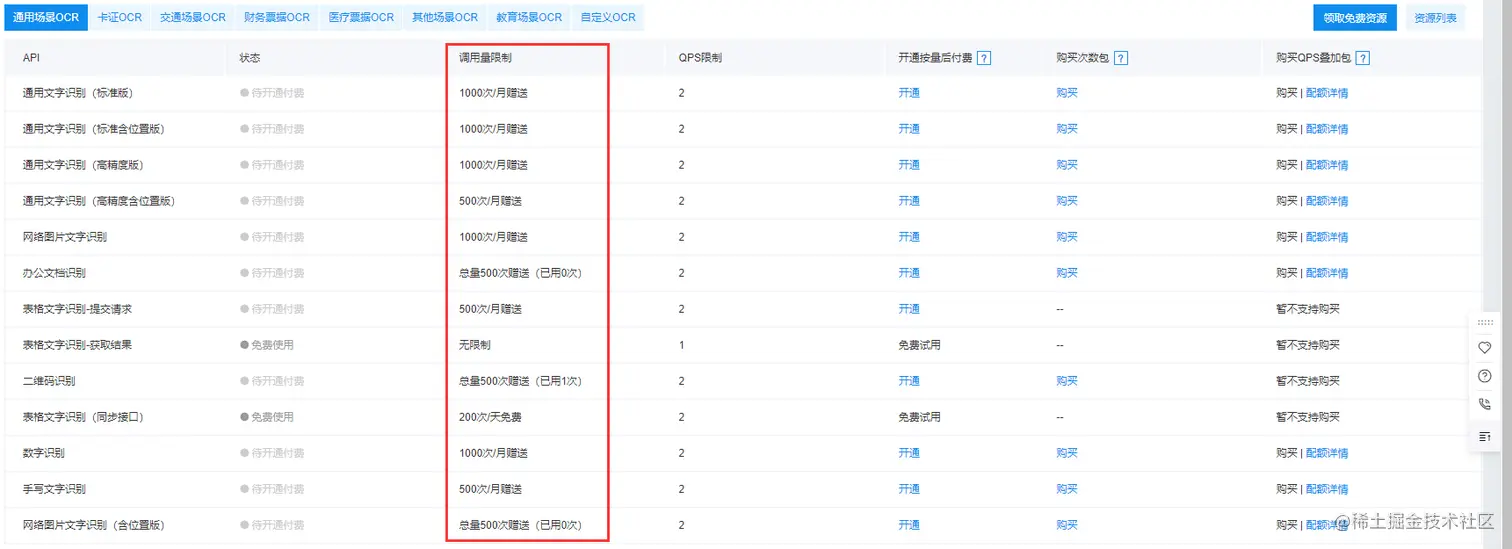
Task: Open the 自定义OCR tab
Action: click(x=608, y=18)
